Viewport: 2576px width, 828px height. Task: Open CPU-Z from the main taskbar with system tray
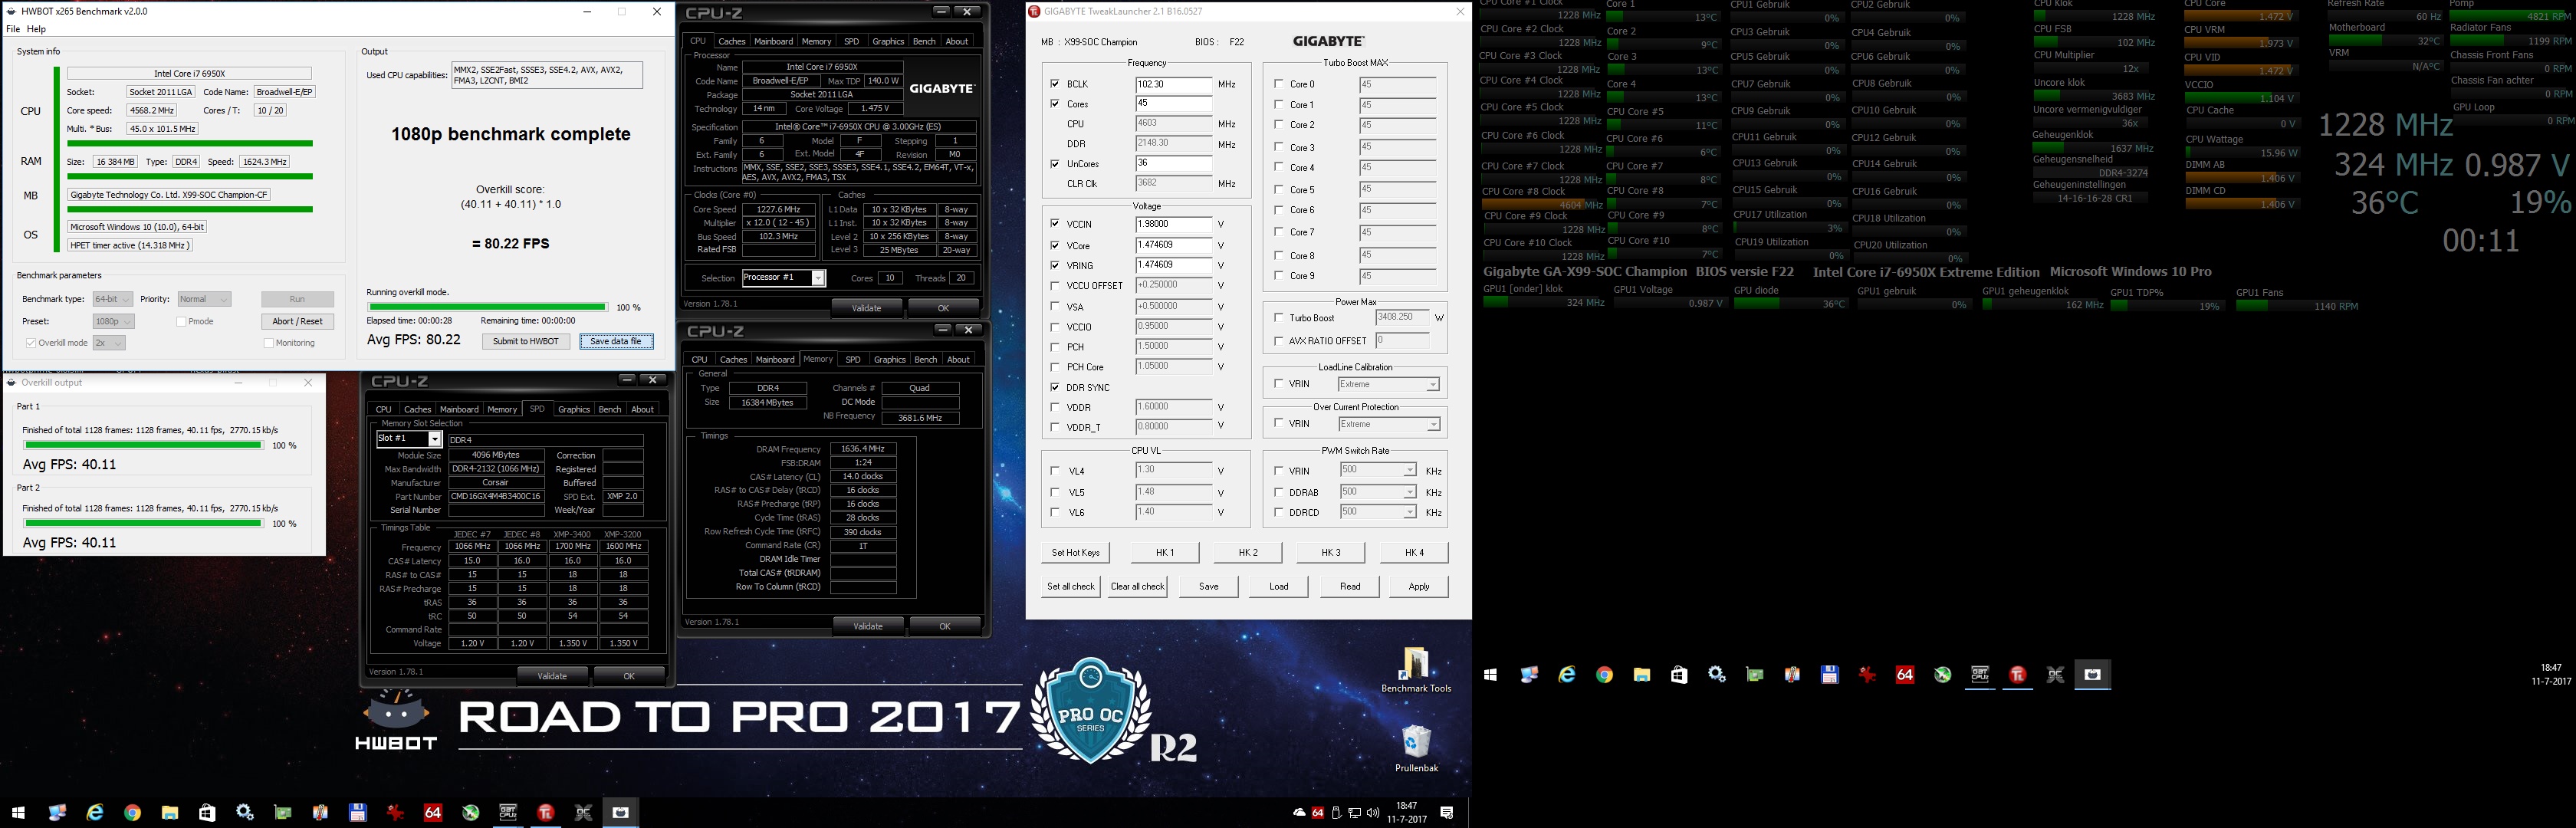[508, 813]
